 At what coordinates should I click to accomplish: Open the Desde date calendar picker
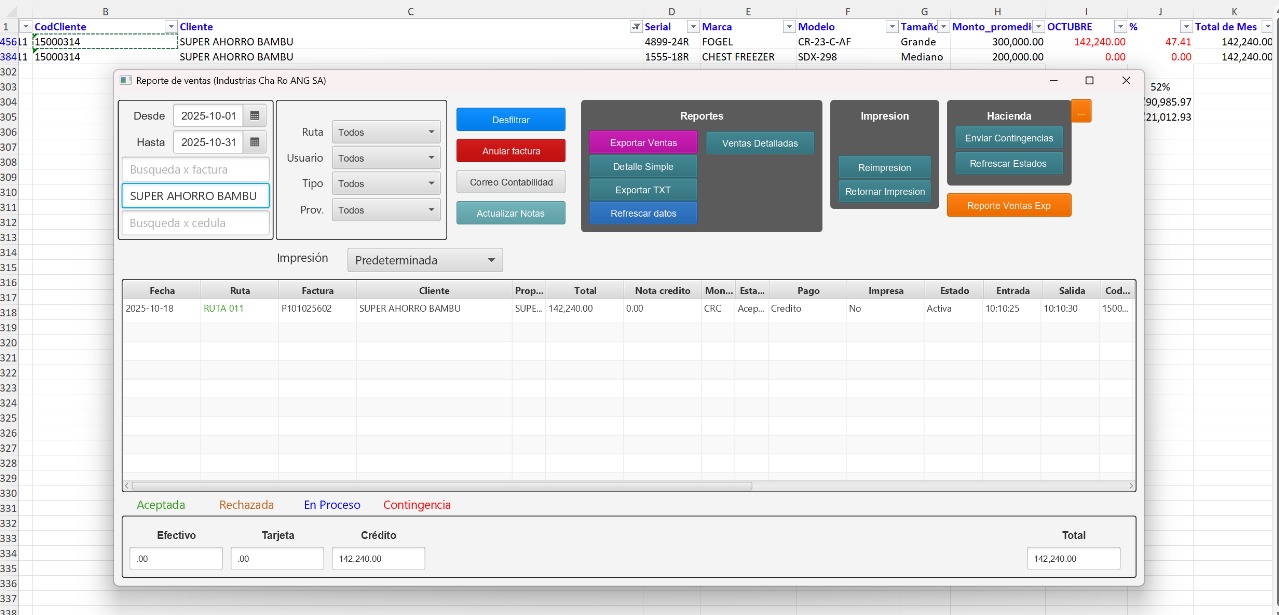pyautogui.click(x=255, y=116)
